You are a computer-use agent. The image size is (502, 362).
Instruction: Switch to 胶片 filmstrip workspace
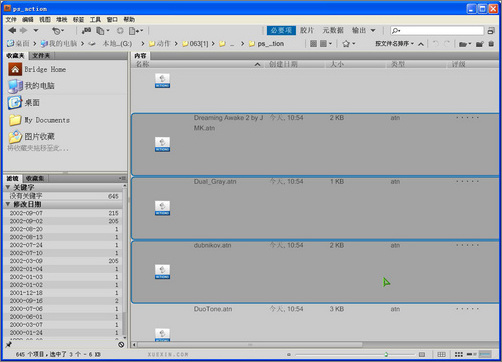coord(307,31)
